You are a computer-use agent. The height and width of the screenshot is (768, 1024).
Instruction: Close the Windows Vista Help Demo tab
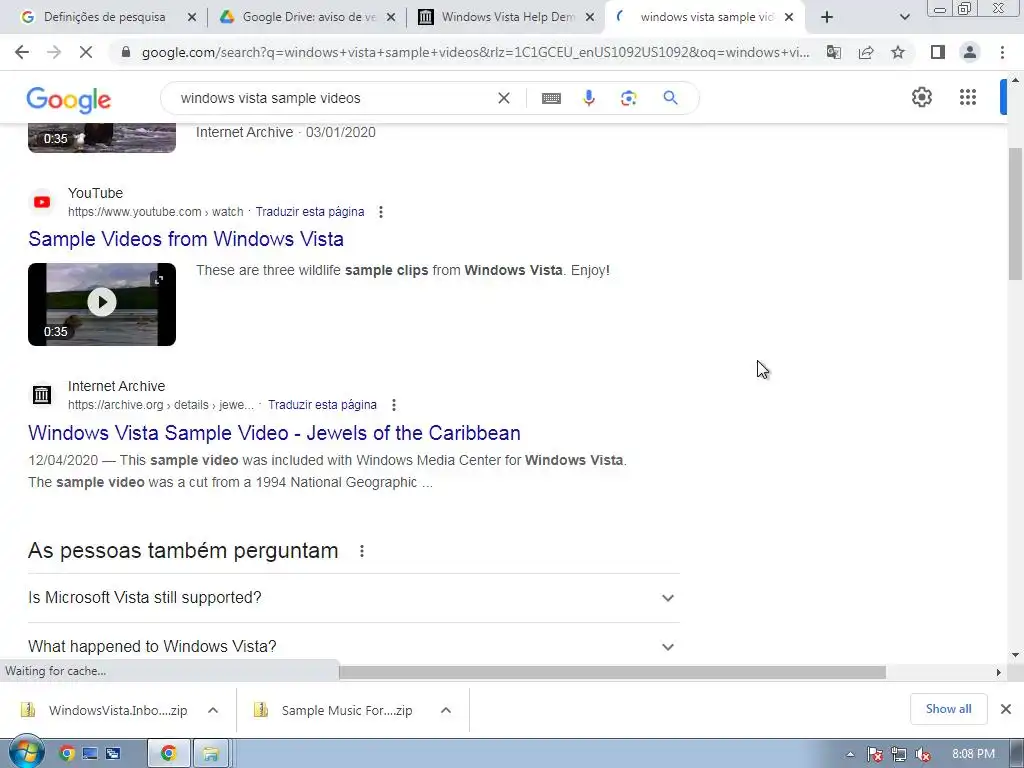(x=589, y=18)
